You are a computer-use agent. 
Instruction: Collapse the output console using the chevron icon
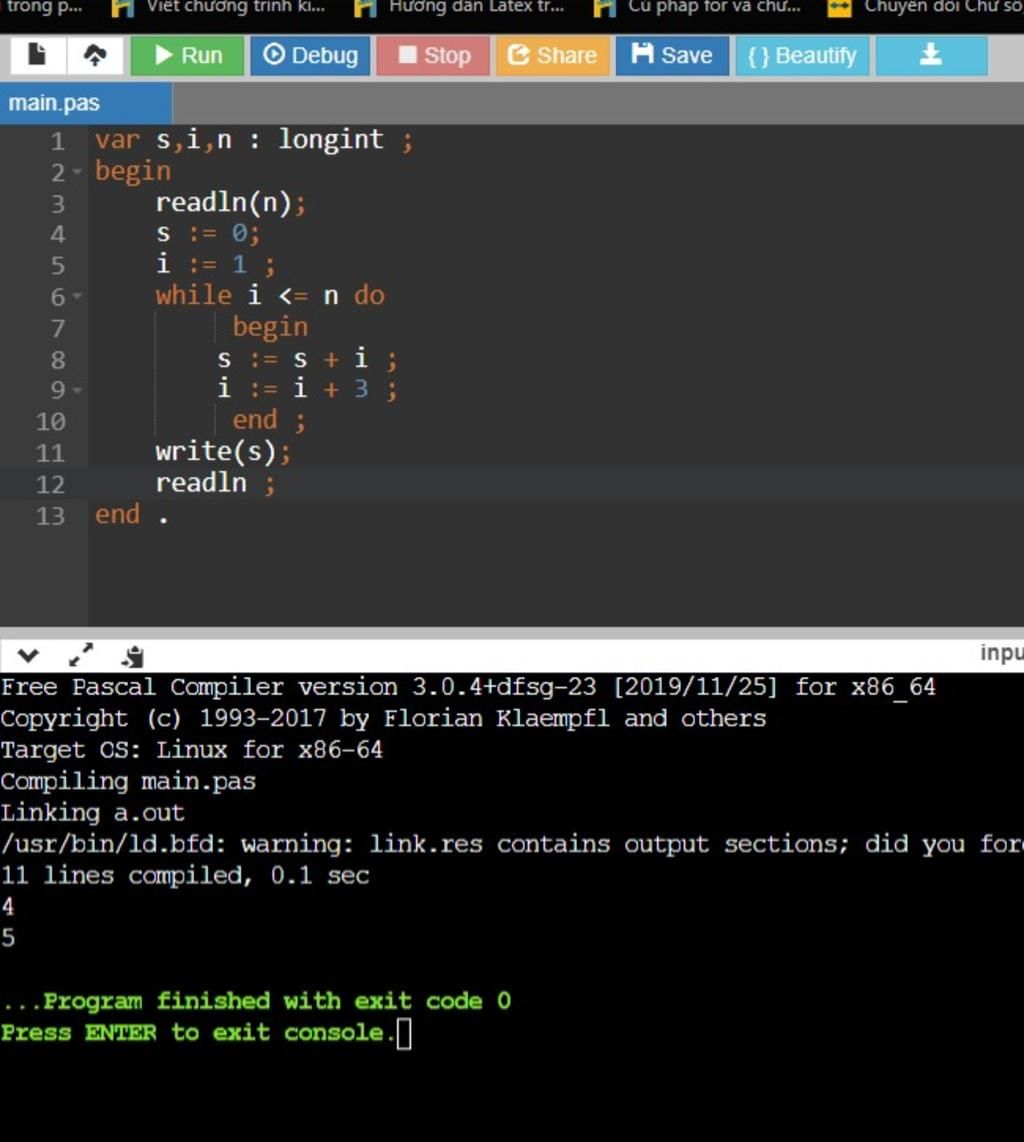(29, 655)
